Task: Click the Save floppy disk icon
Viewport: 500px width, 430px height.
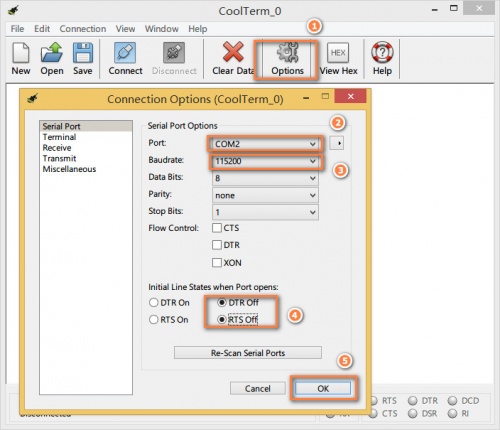Action: tap(83, 53)
